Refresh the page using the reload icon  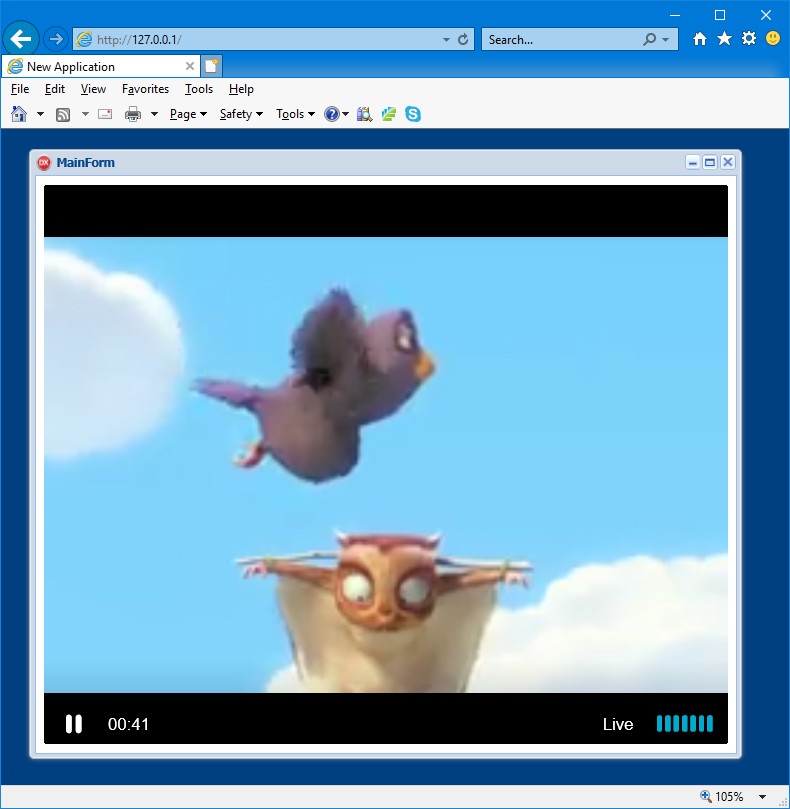pos(463,39)
